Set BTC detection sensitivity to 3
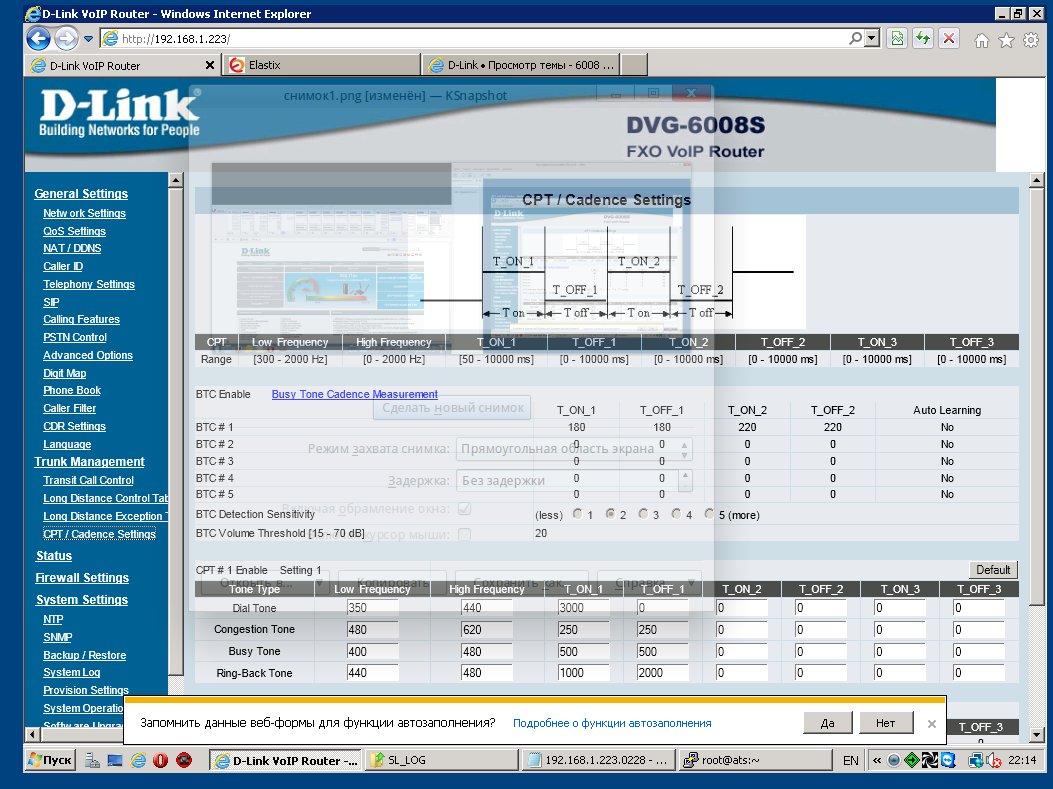This screenshot has width=1053, height=789. click(643, 514)
